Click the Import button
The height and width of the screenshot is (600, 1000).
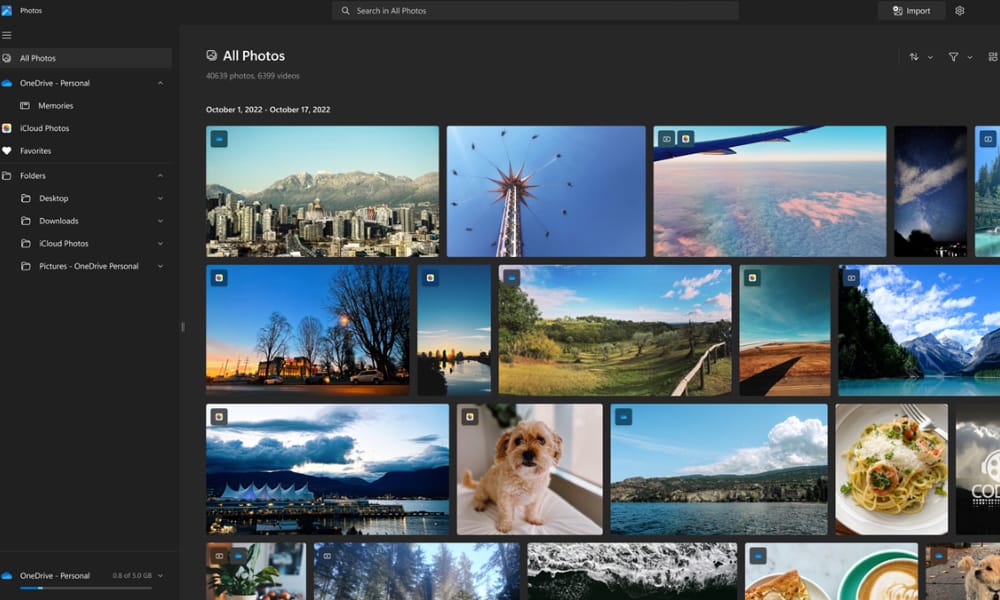click(x=911, y=11)
